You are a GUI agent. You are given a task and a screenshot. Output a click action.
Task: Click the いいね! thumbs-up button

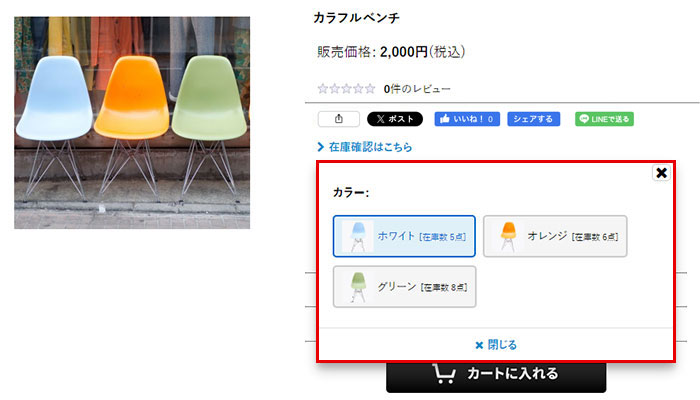[x=467, y=119]
